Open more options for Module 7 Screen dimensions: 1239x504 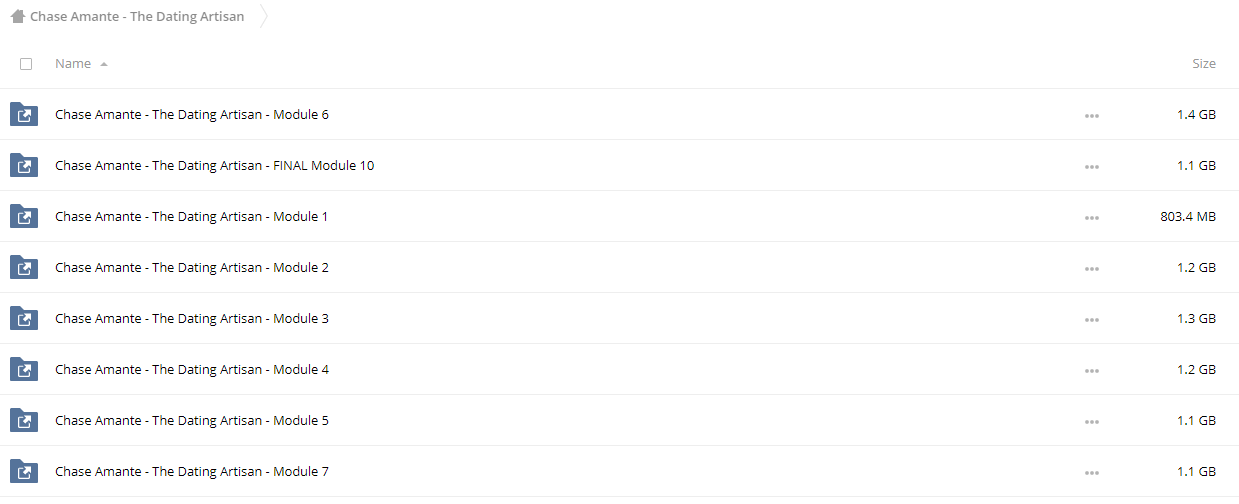coord(1091,472)
